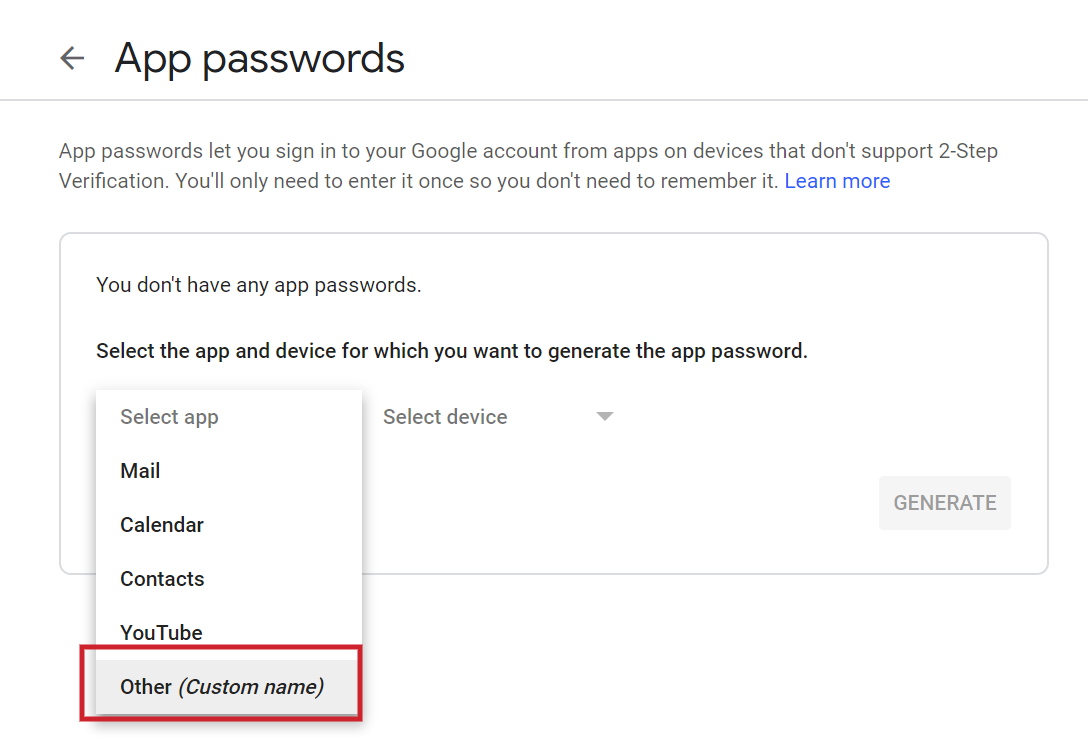
Task: Open the Select device dropdown arrow
Action: [x=605, y=416]
